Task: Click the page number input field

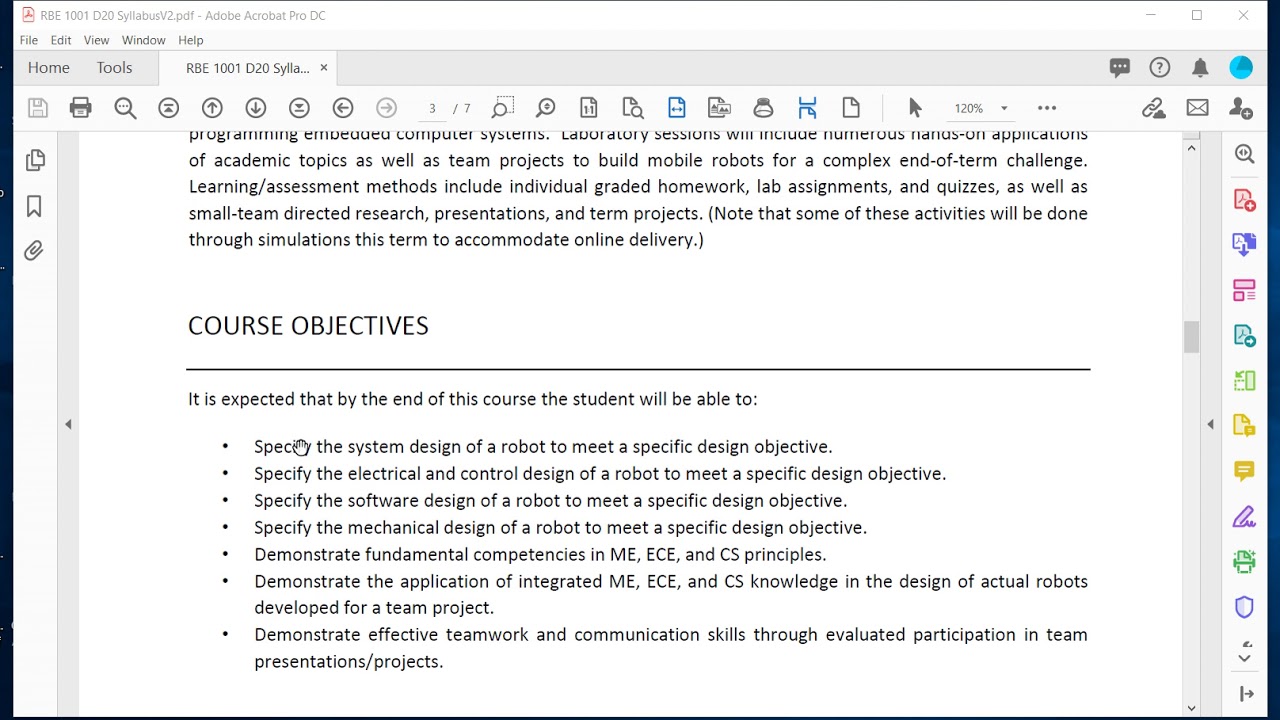Action: (432, 108)
